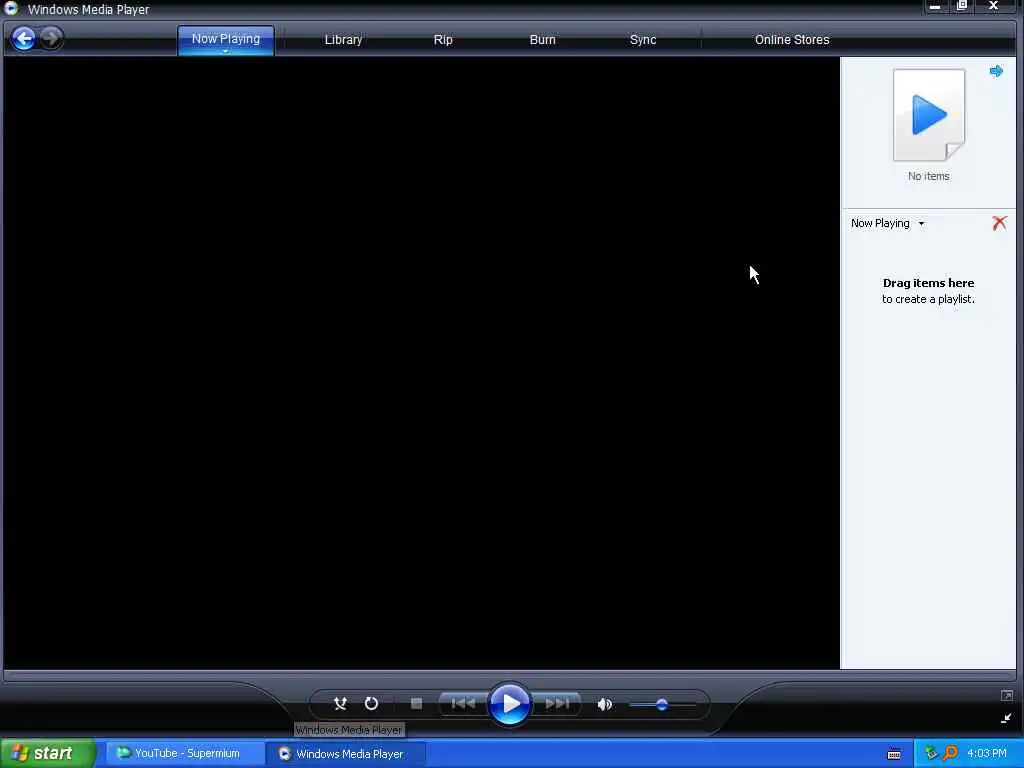The image size is (1024, 768).
Task: View full screen using corner icon
Action: [x=1006, y=696]
